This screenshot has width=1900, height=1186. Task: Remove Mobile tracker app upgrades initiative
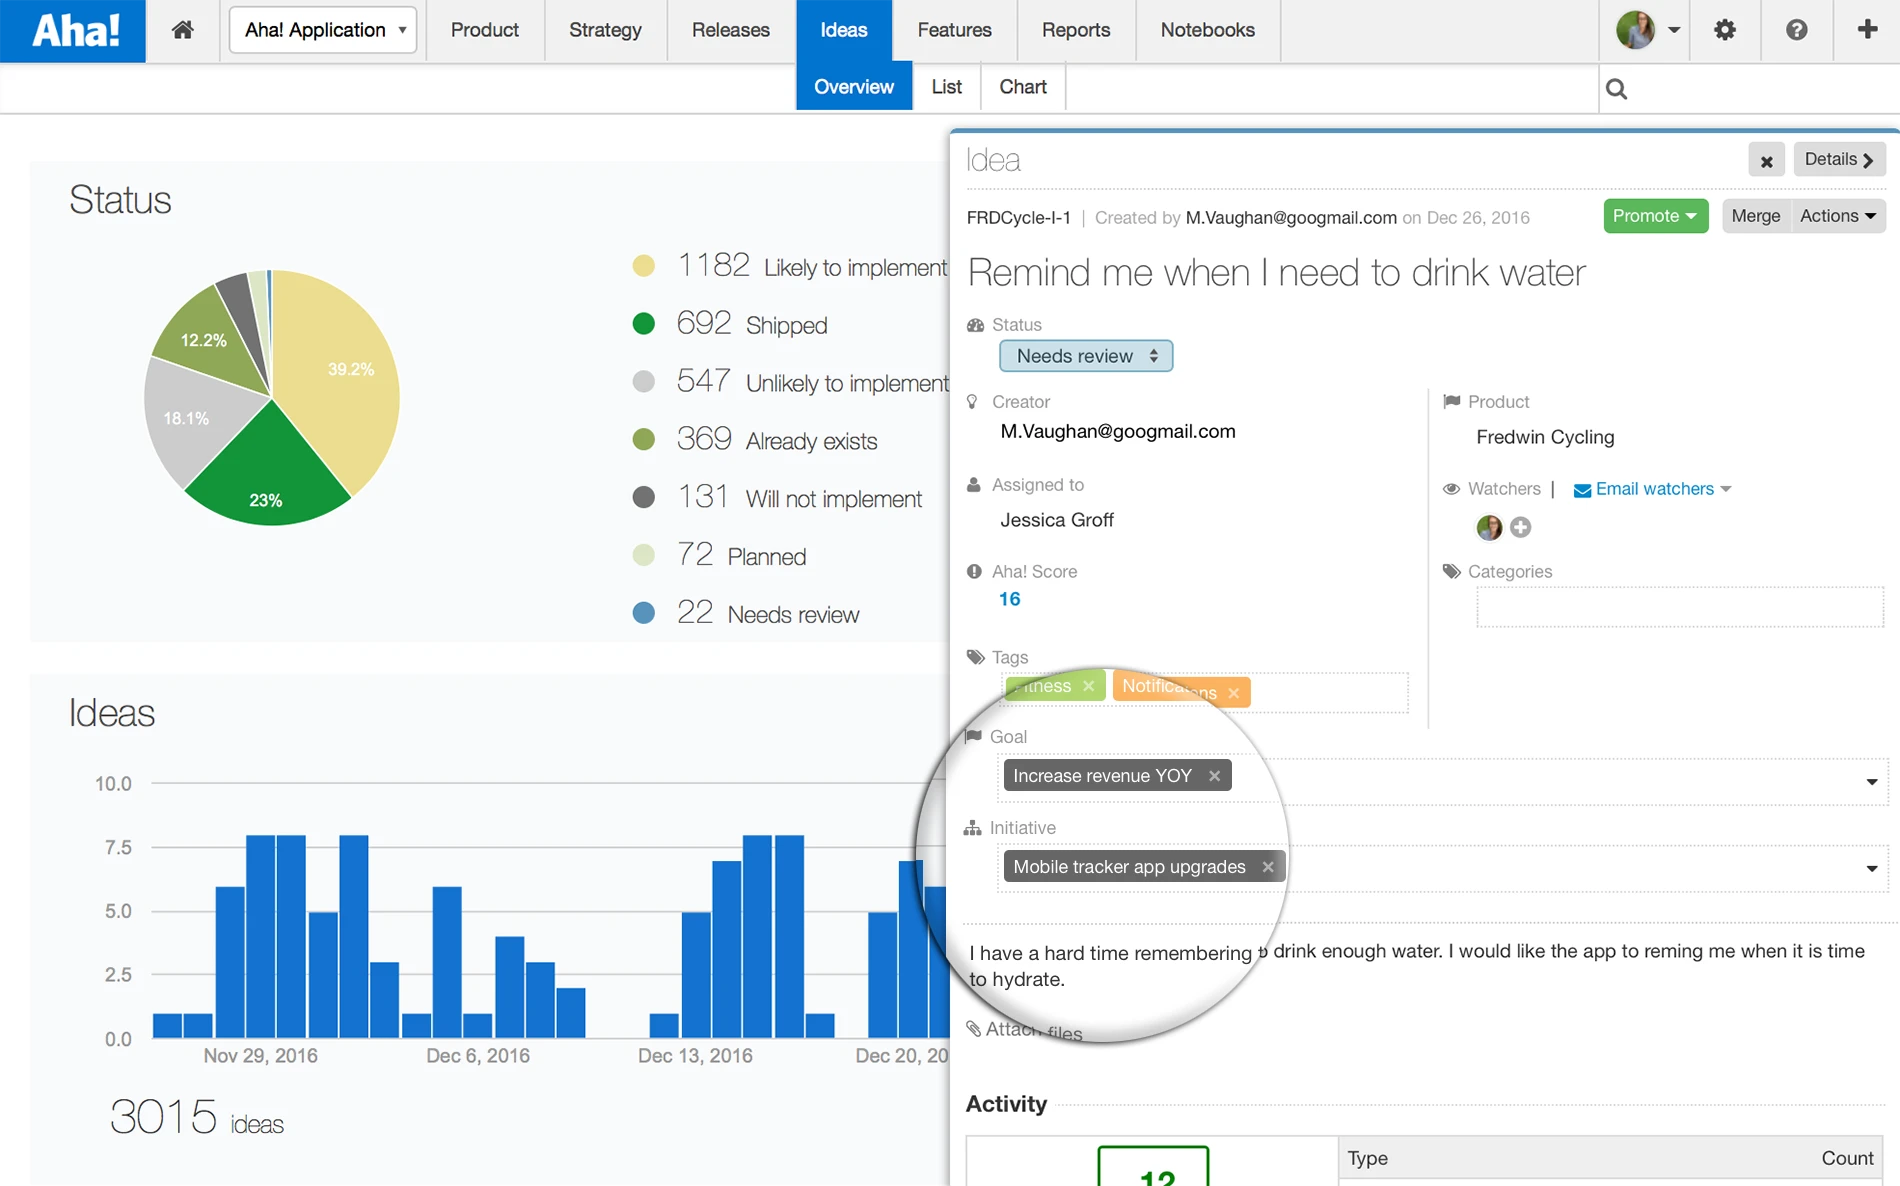(x=1268, y=867)
